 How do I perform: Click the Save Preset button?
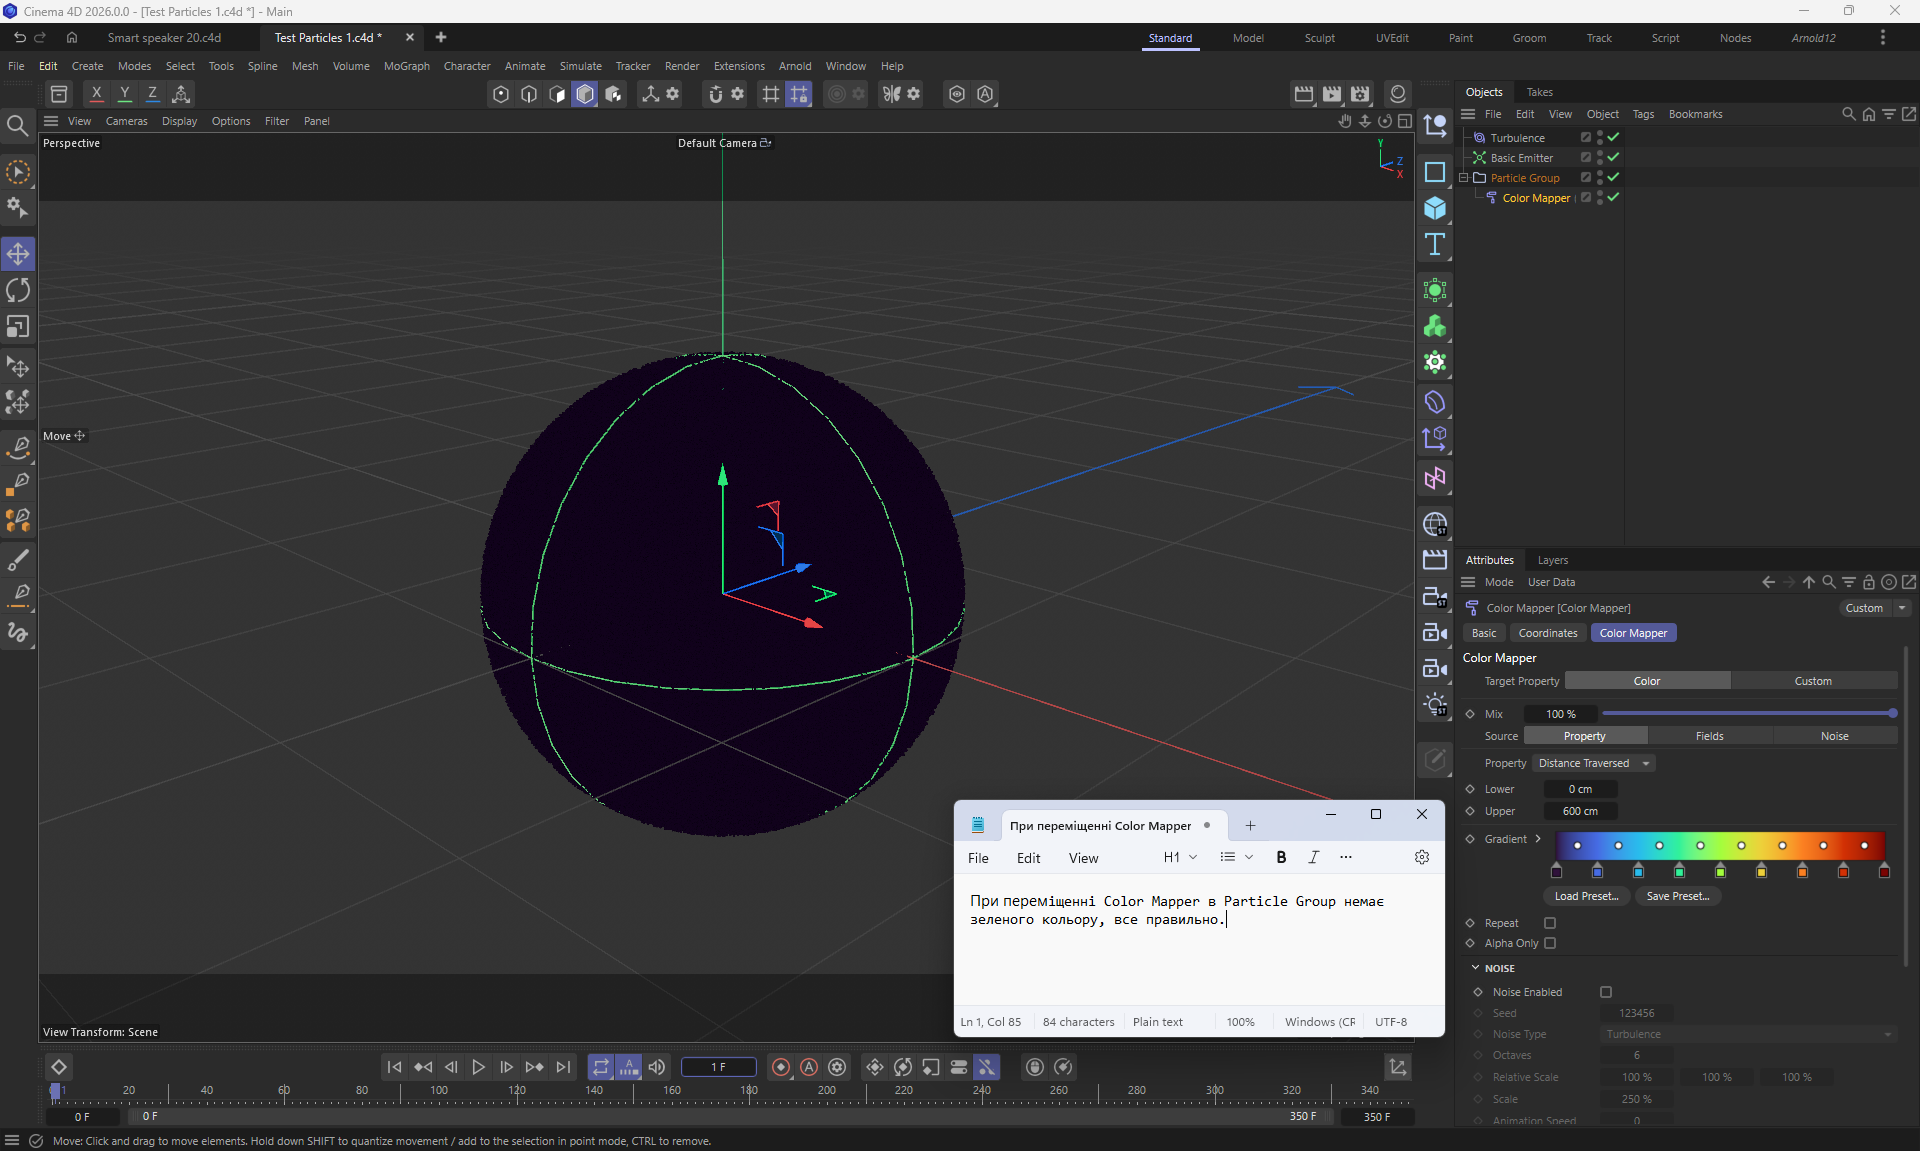pos(1677,896)
